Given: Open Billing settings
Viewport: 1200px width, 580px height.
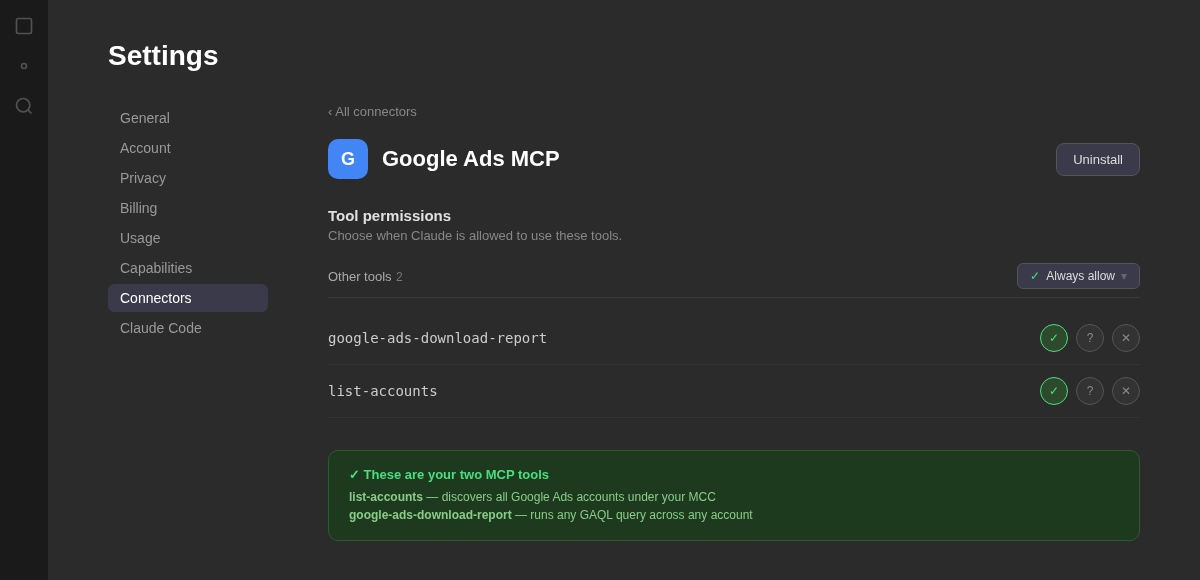Looking at the screenshot, I should coord(188,208).
